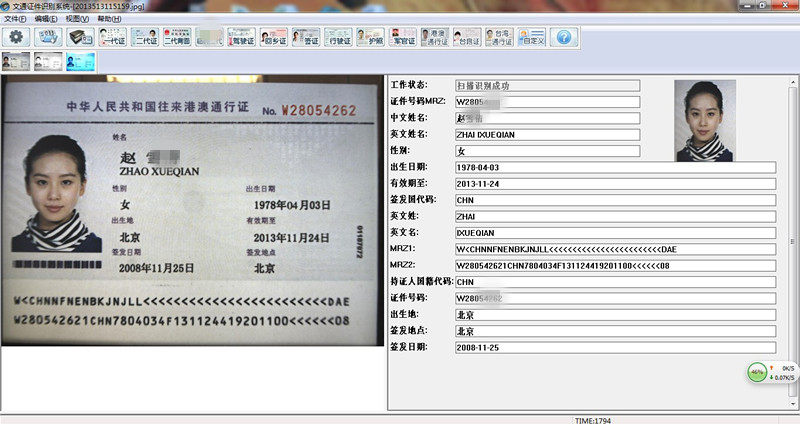Open the 视图(V) menu
Screen dimensions: 800x424
(77, 19)
